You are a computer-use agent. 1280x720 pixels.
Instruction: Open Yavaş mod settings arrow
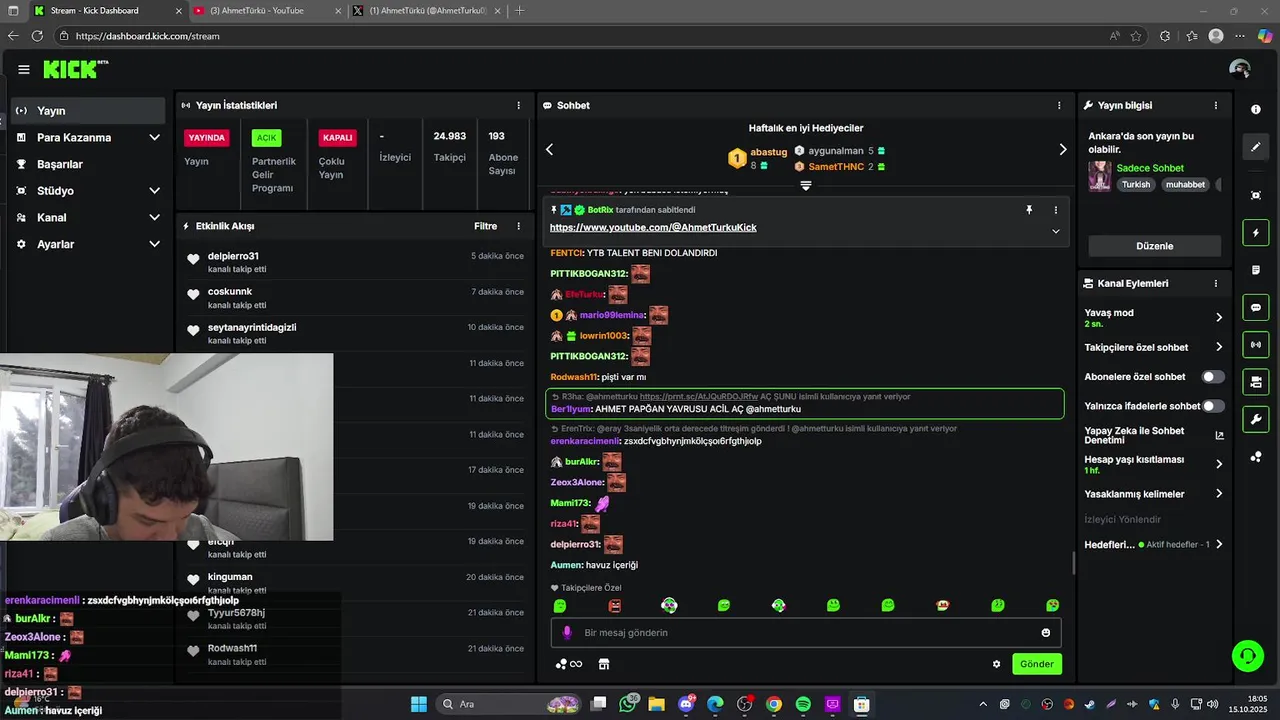tap(1218, 317)
